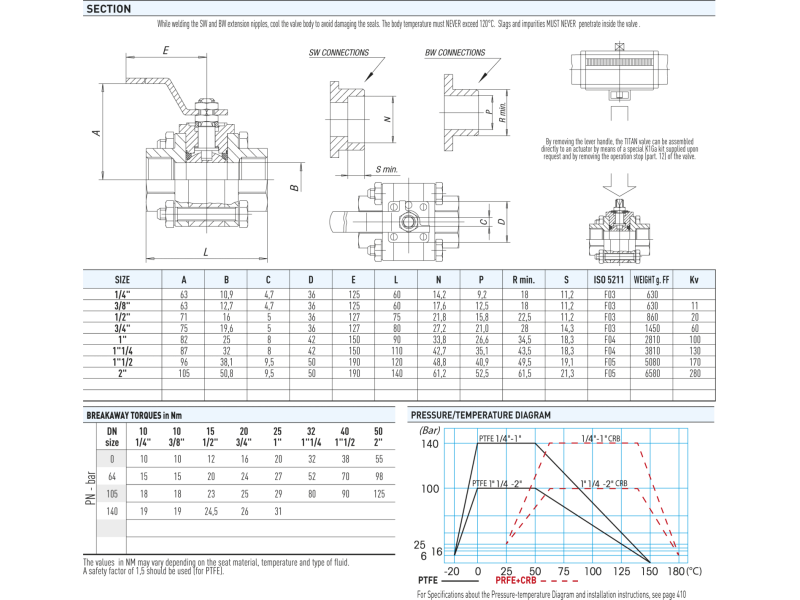Click the SECTION heading
The image size is (800, 600).
(x=108, y=8)
